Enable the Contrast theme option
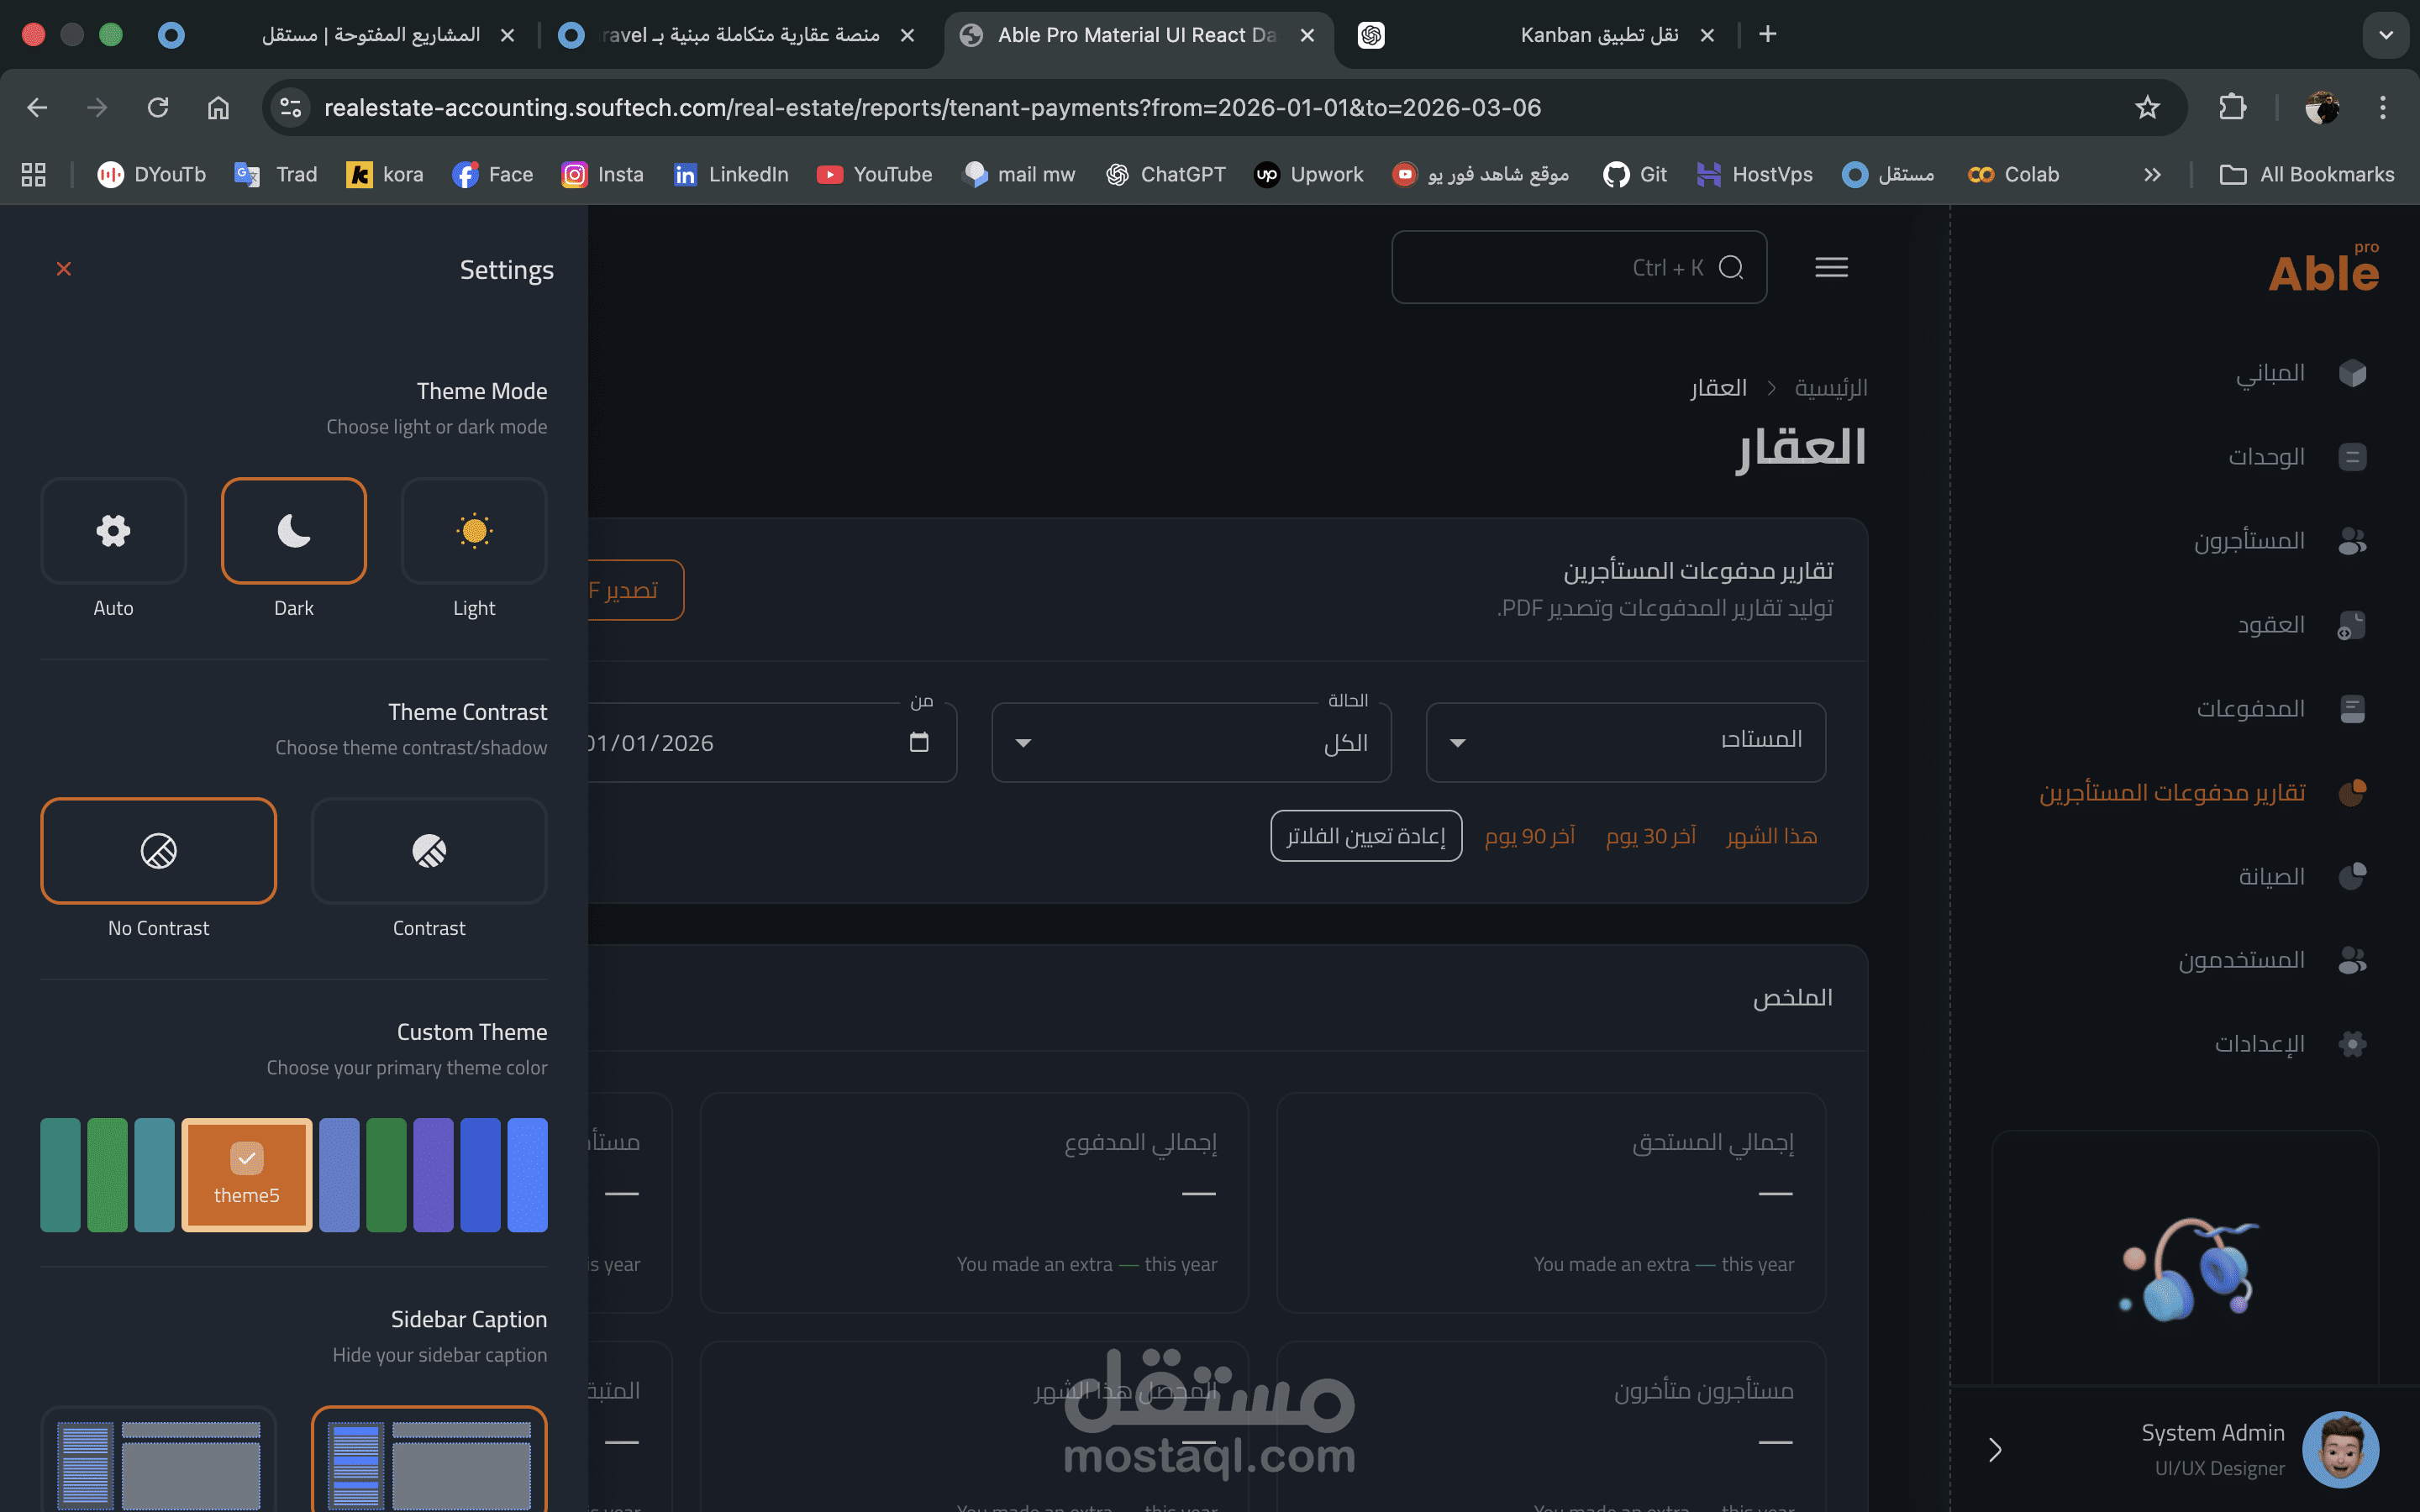The height and width of the screenshot is (1512, 2420). pos(429,851)
